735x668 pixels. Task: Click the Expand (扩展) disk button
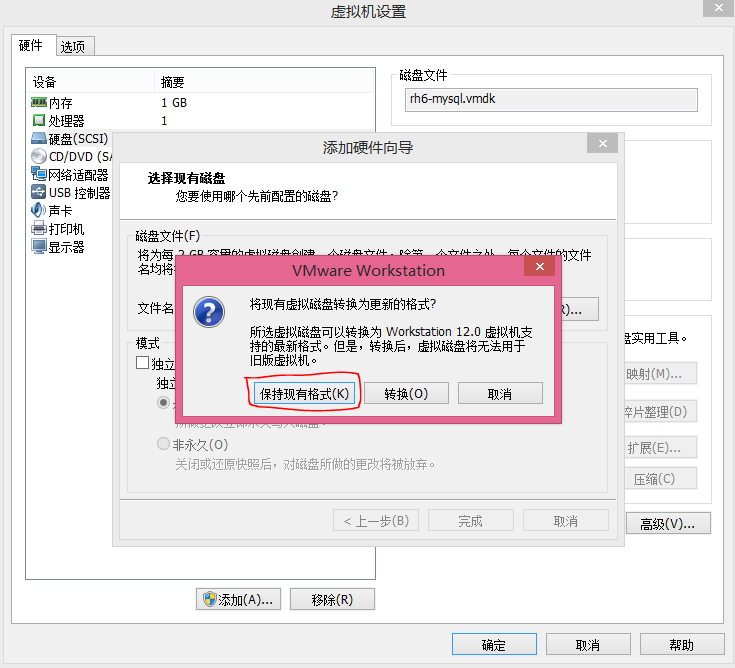click(660, 448)
